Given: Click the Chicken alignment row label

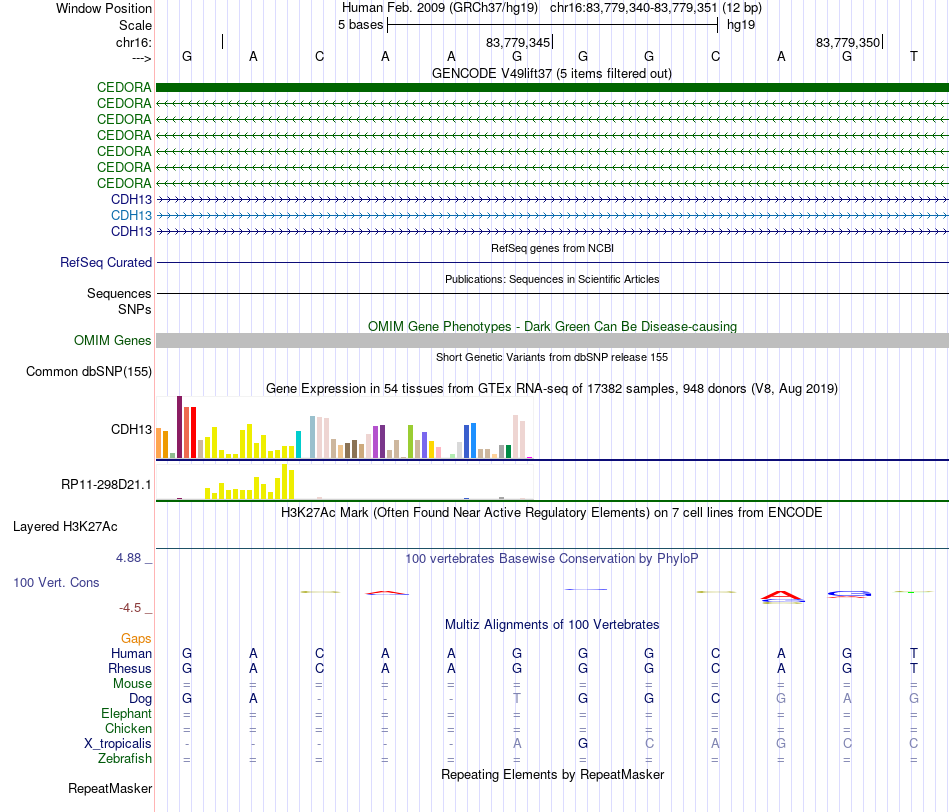Looking at the screenshot, I should [x=128, y=728].
